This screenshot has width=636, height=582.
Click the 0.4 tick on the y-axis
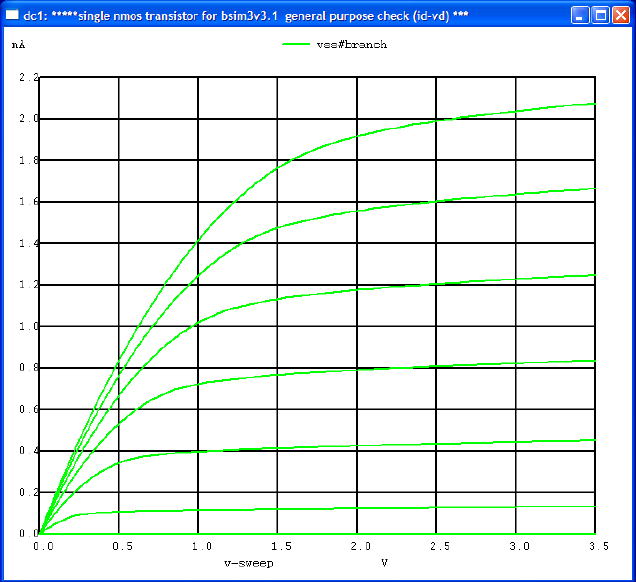click(x=28, y=451)
